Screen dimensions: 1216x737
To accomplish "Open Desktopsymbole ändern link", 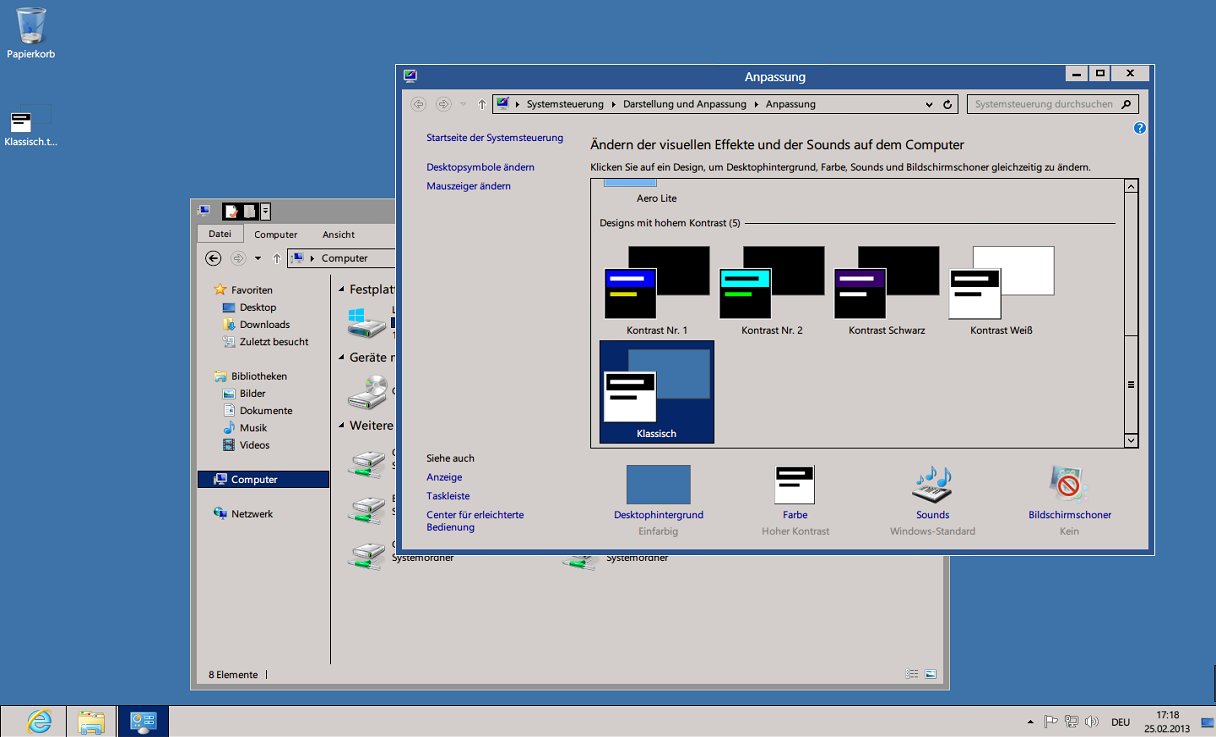I will (480, 167).
